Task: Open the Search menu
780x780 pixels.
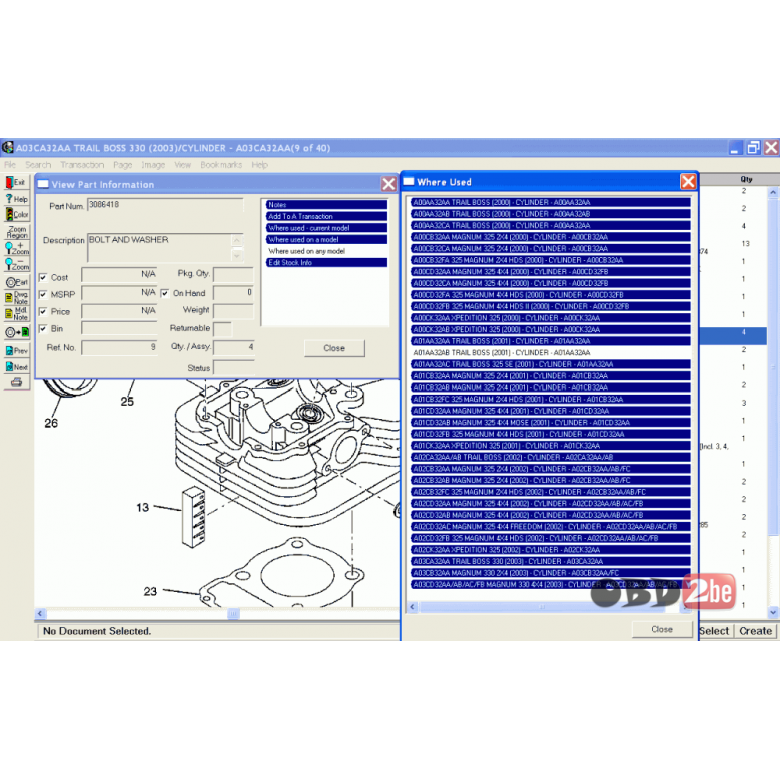Action: (38, 165)
